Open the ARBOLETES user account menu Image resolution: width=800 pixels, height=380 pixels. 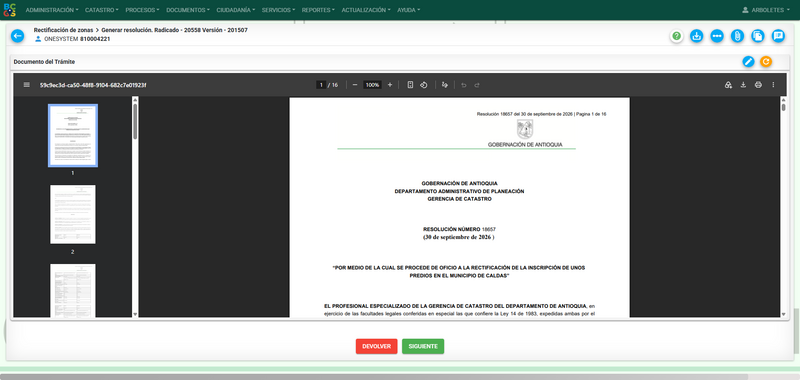tap(766, 10)
